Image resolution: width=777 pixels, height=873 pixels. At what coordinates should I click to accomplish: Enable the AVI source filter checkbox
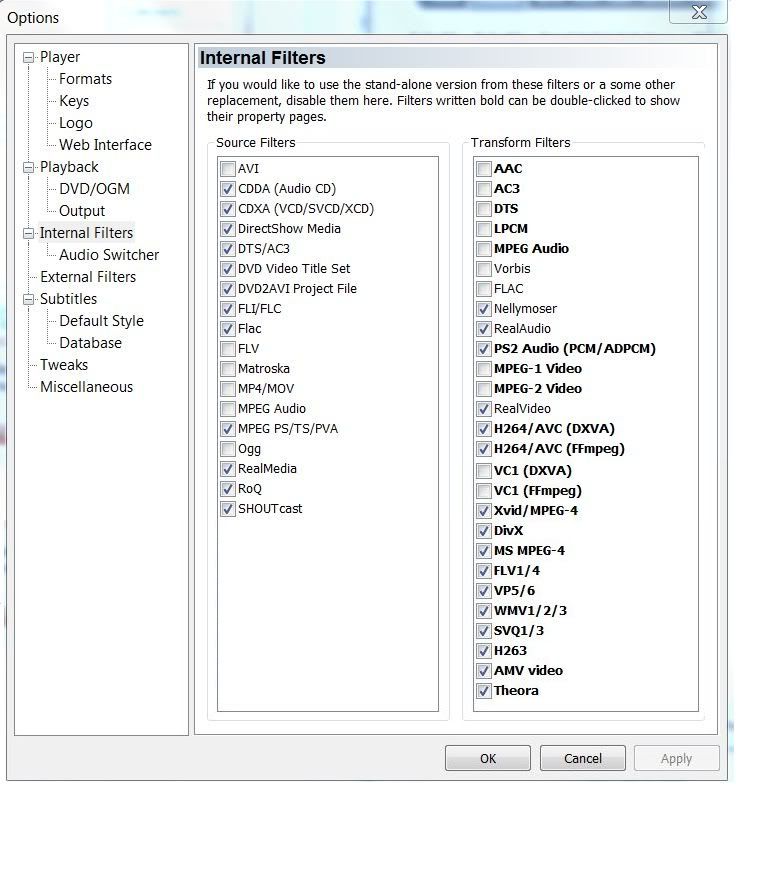pyautogui.click(x=228, y=169)
